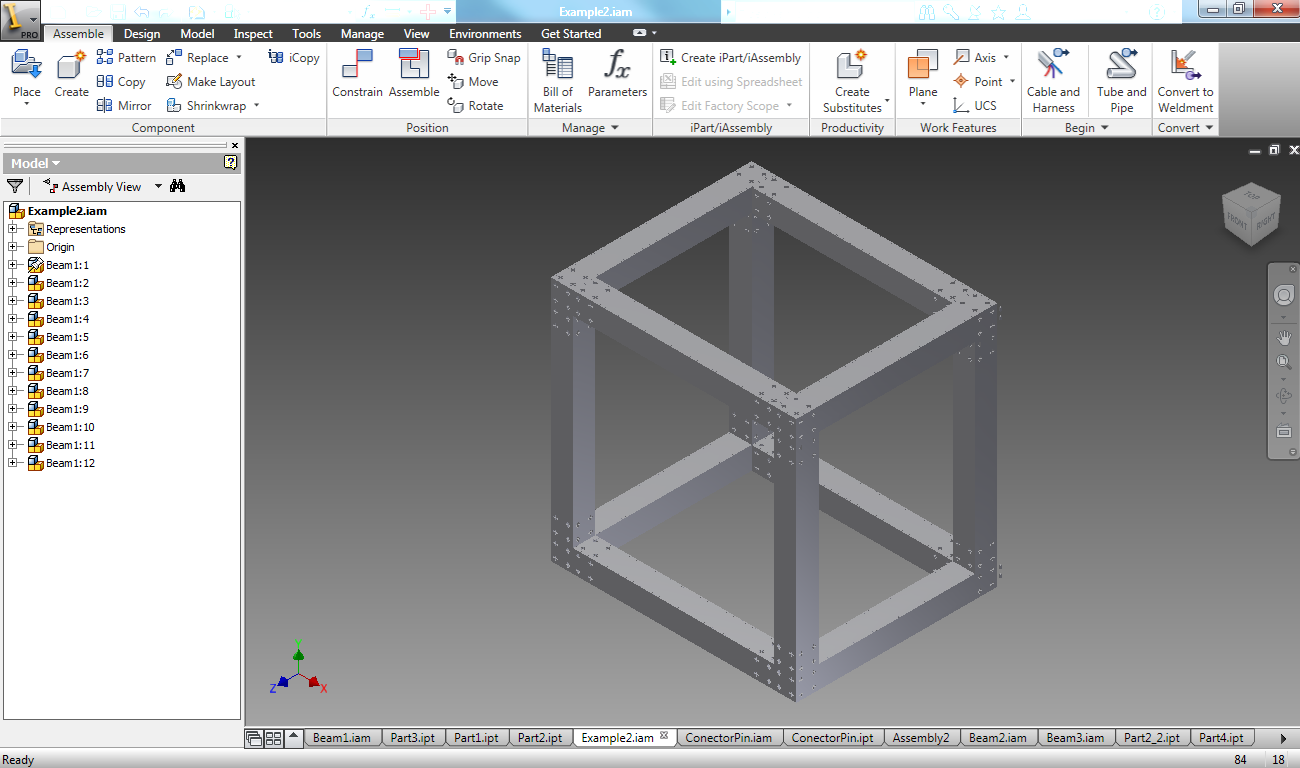The image size is (1300, 768).
Task: Click Create iPart/iAssembly
Action: coord(731,58)
